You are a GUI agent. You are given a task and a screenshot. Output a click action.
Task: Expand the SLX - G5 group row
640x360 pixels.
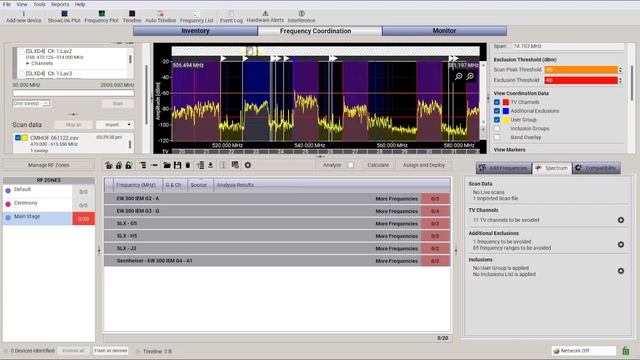coord(277,224)
